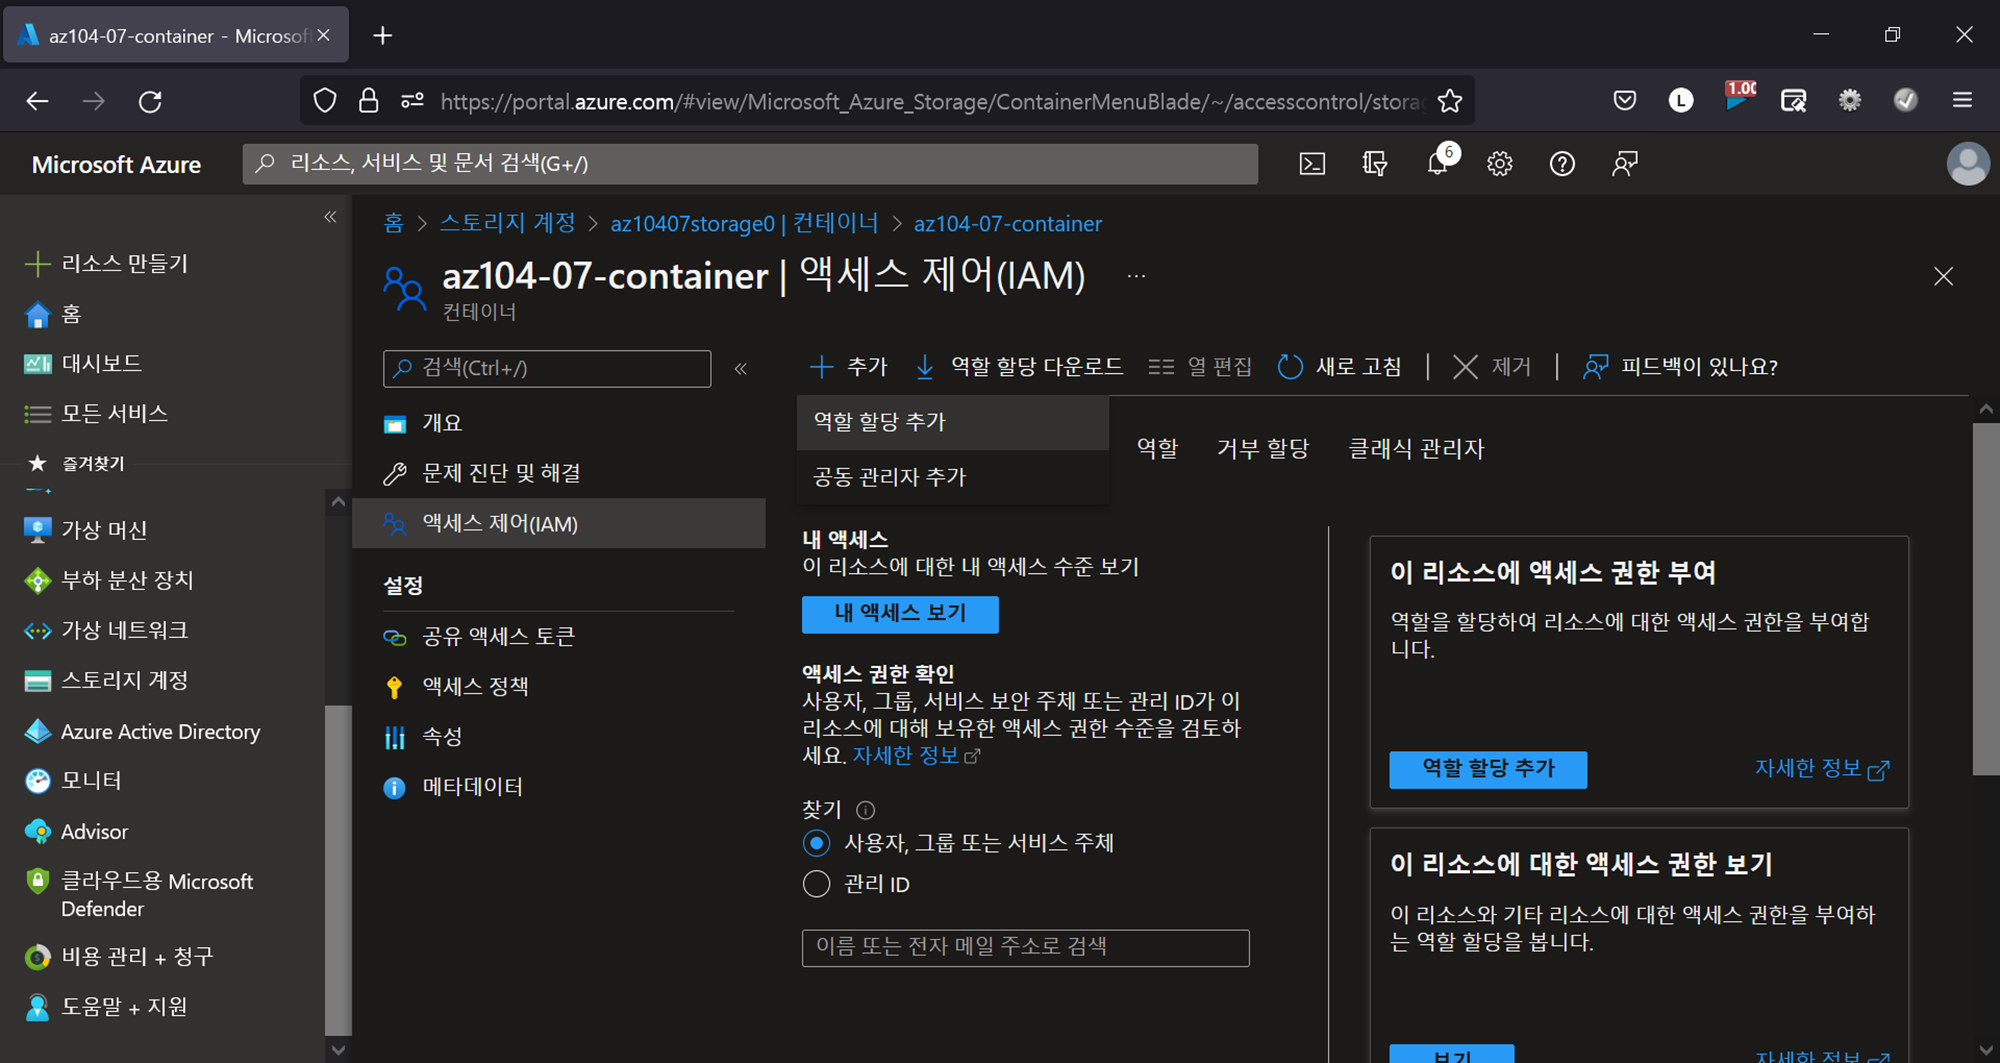This screenshot has height=1063, width=2000.
Task: Open 속성 settings item
Action: (559, 737)
